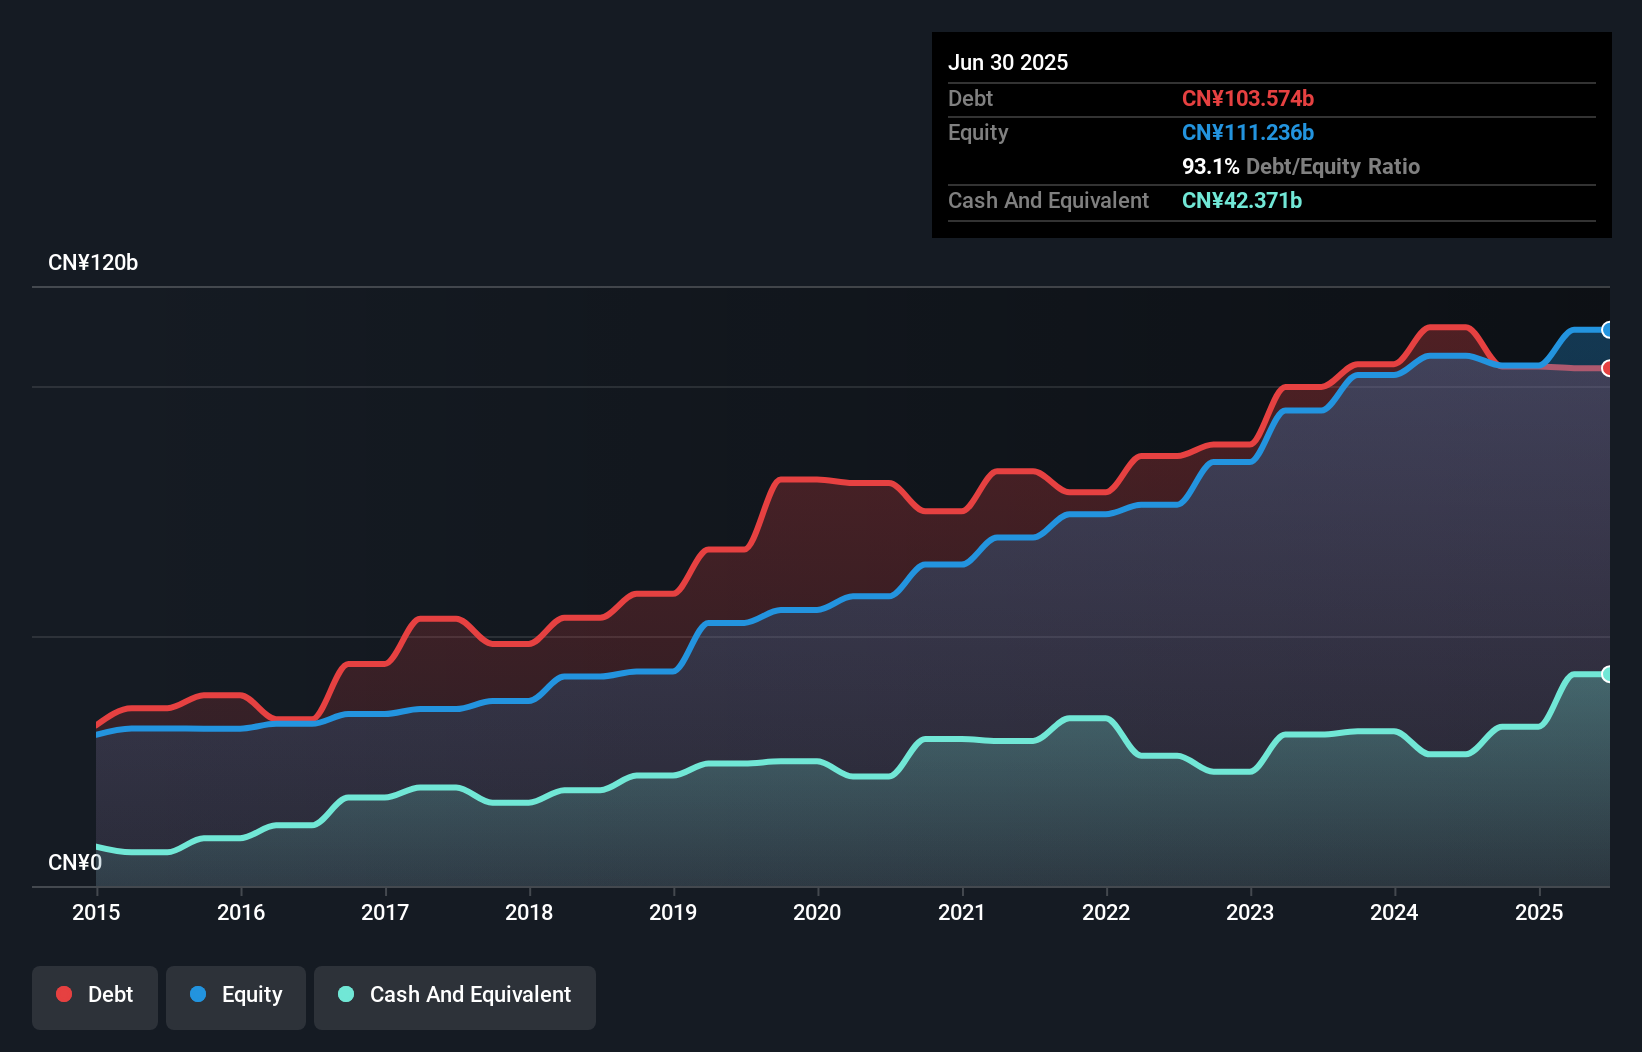Screen dimensions: 1642x1052
Task: Click the blue Equity legend dot
Action: pos(198,994)
